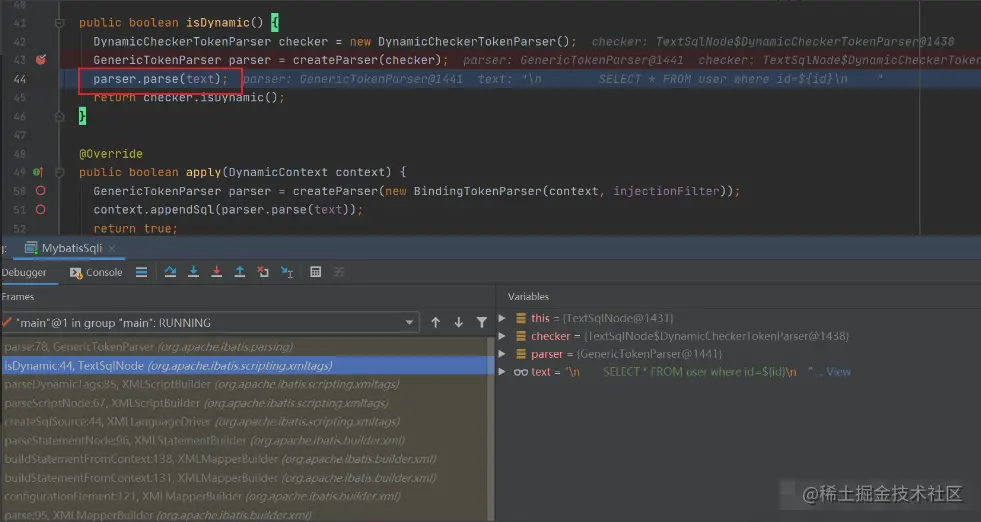981x522 pixels.
Task: Click the View link for text variable
Action: click(x=838, y=372)
